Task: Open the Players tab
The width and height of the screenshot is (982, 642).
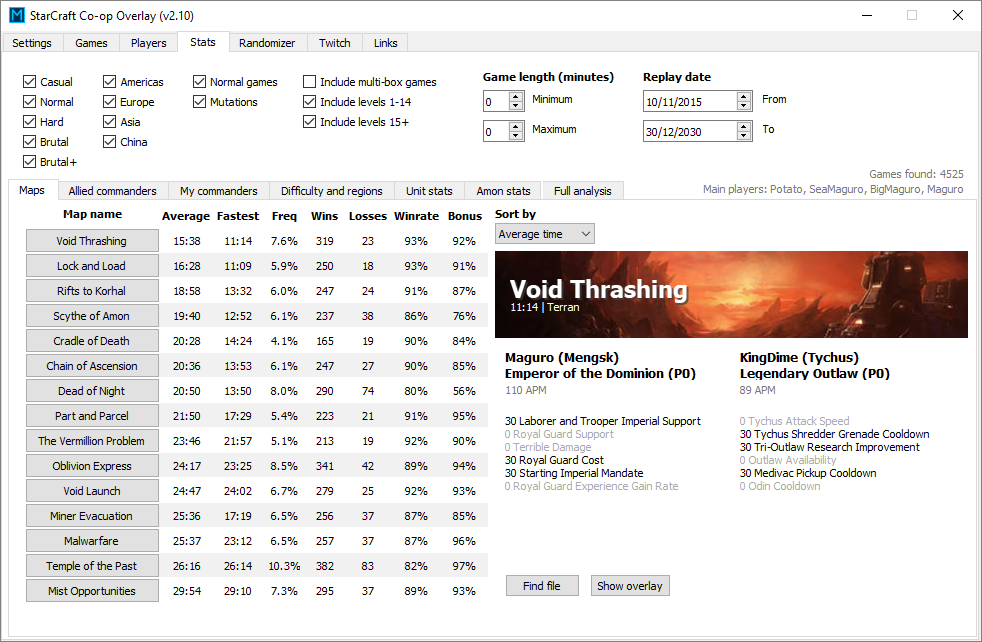Action: click(148, 43)
